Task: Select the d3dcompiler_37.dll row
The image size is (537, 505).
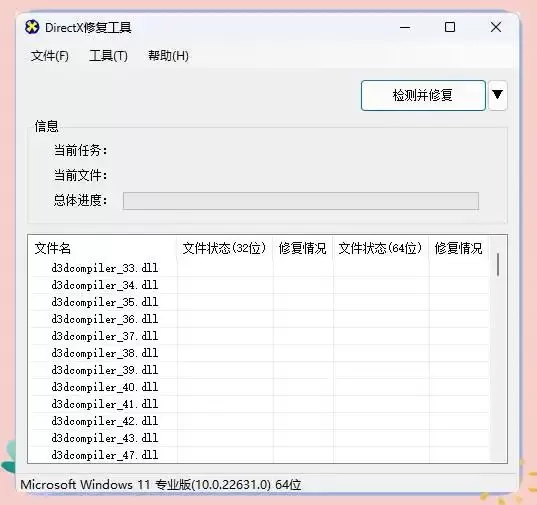Action: click(x=260, y=336)
